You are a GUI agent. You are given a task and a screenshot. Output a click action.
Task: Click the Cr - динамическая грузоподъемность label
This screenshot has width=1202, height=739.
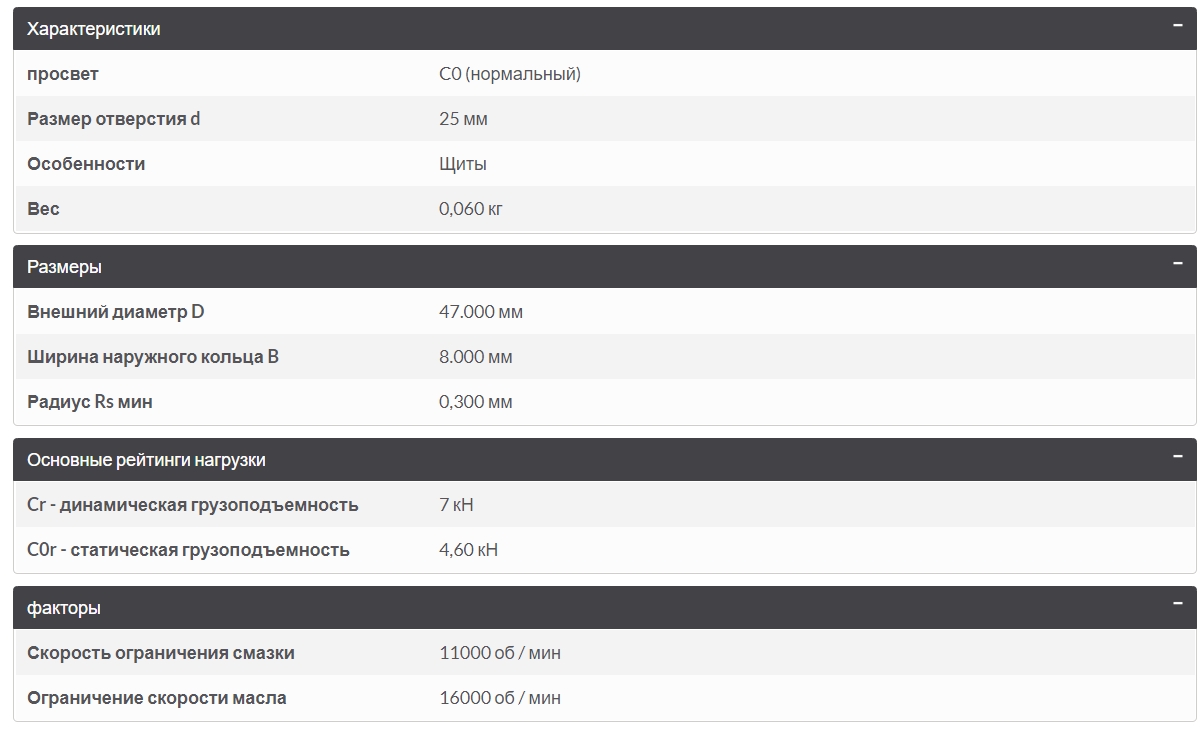(193, 505)
